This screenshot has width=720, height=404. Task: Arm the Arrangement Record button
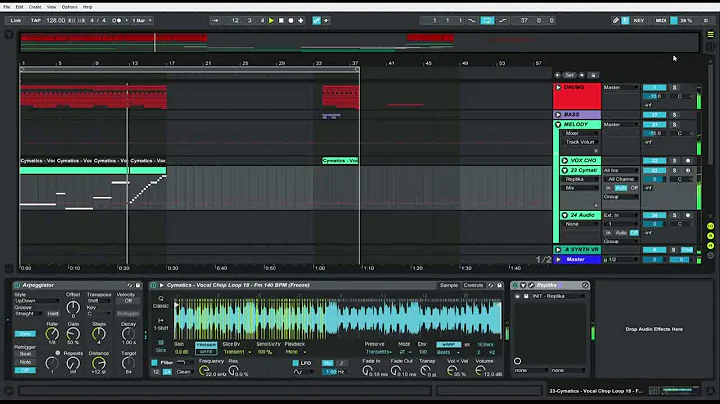291,21
